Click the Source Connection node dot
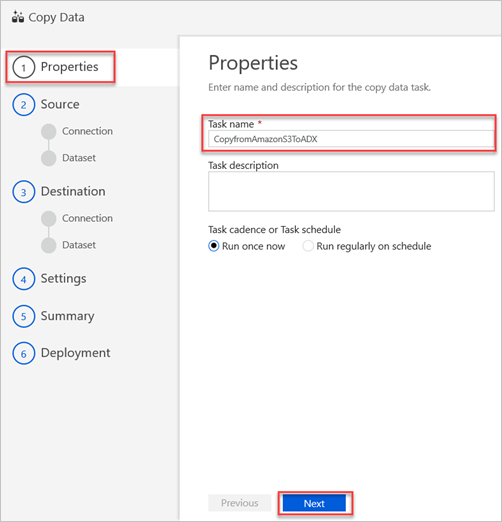Screen dimensions: 502x522 [x=49, y=131]
